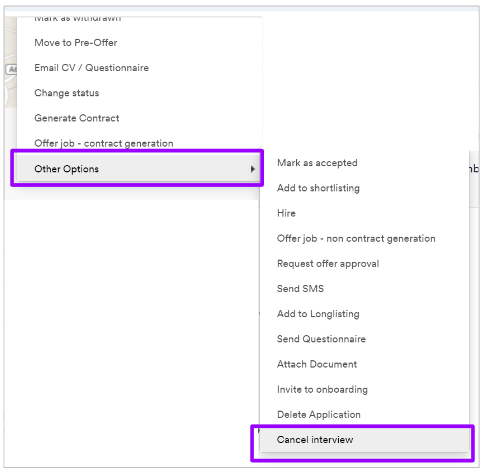Select Cancel interview from submenu

coord(364,440)
